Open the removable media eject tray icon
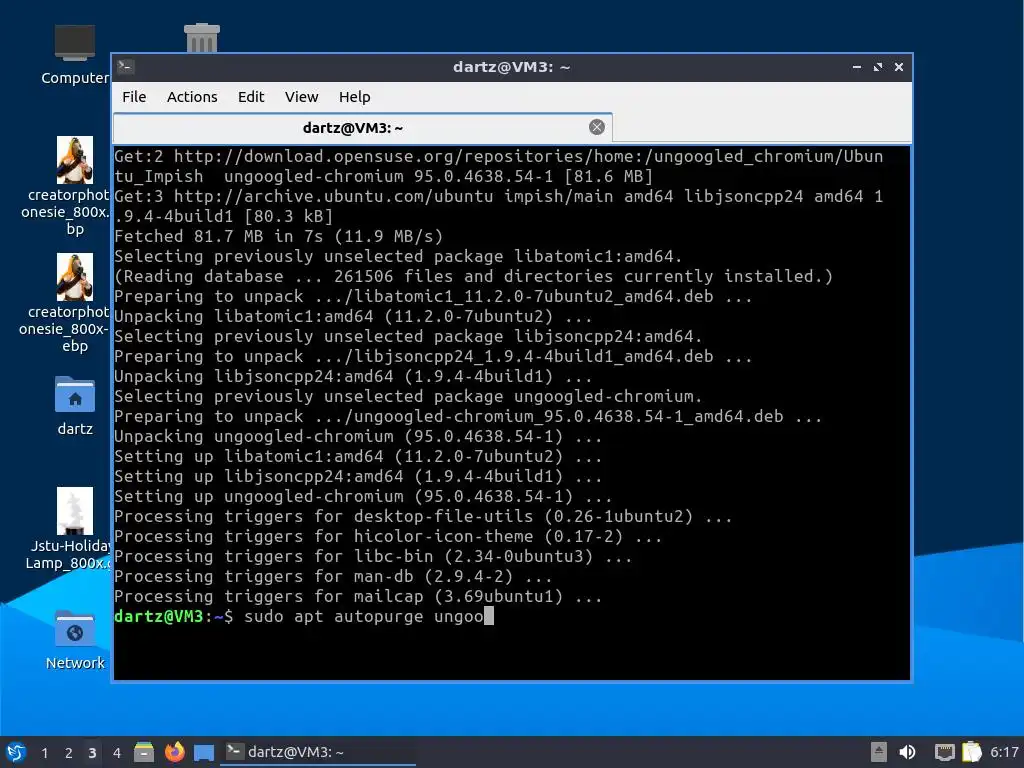Viewport: 1024px width, 768px height. click(x=878, y=752)
